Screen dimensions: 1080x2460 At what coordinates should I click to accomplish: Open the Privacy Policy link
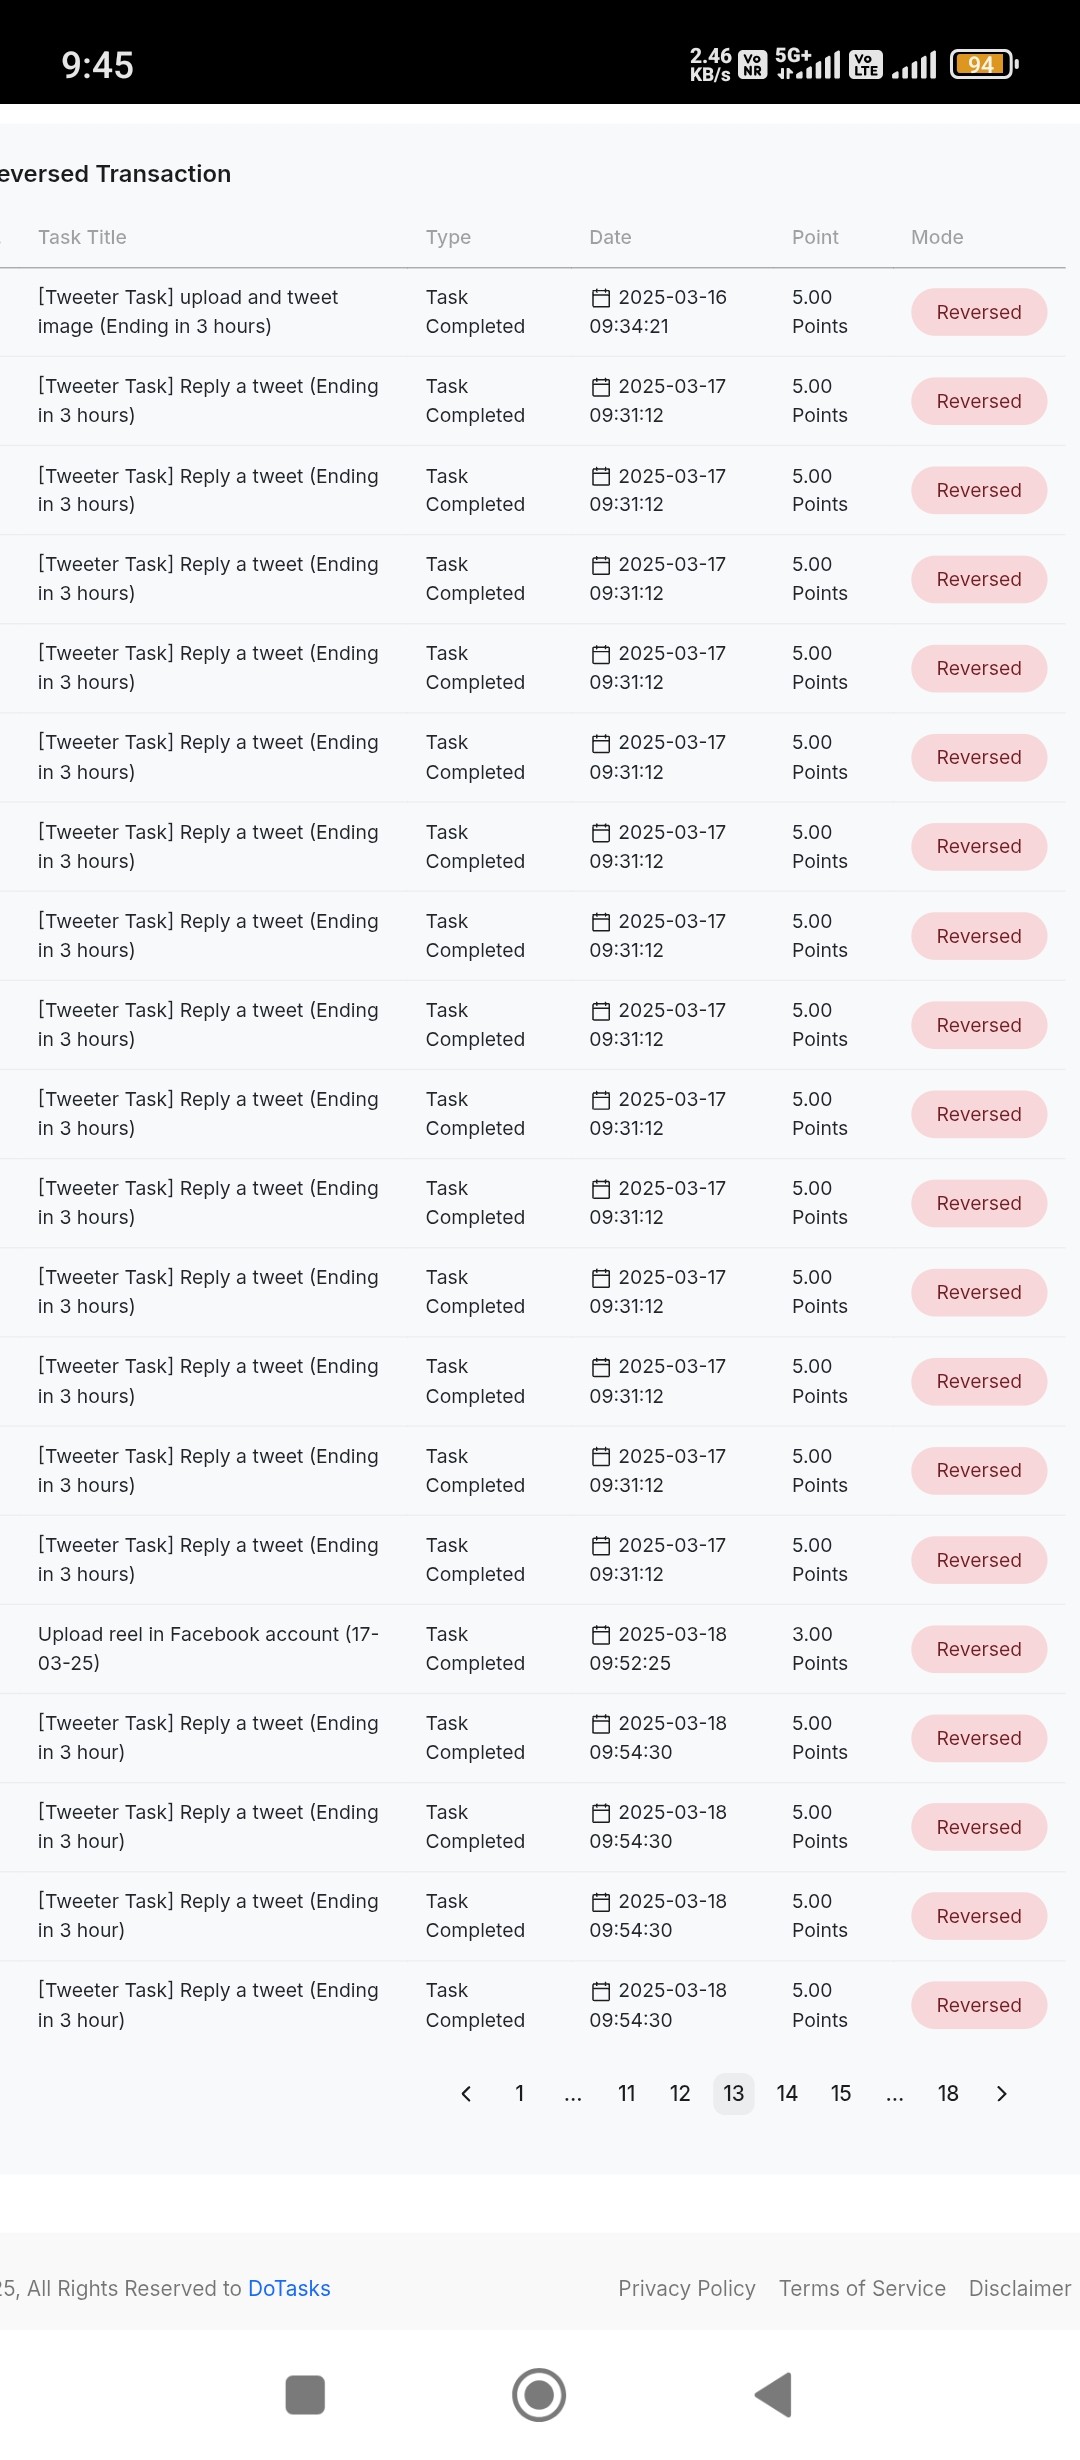pyautogui.click(x=687, y=2288)
